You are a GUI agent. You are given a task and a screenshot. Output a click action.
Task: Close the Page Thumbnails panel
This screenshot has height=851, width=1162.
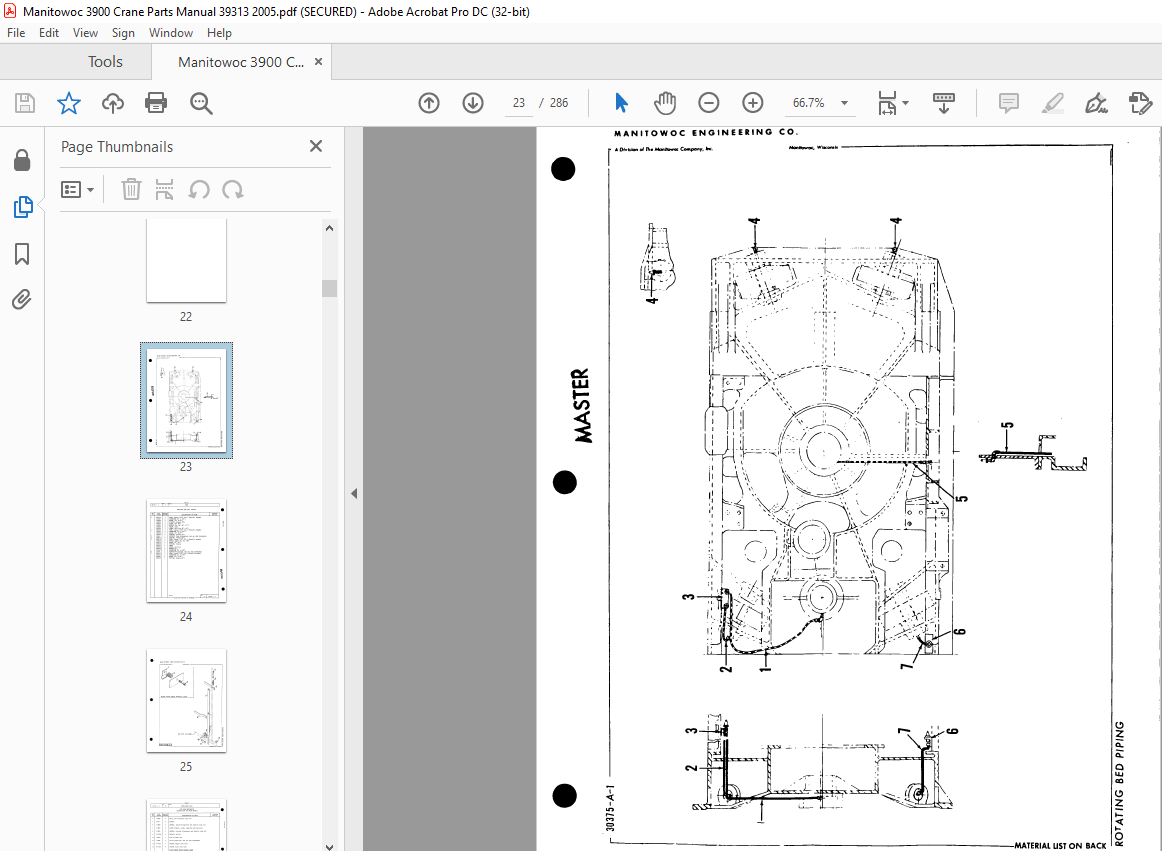click(316, 146)
